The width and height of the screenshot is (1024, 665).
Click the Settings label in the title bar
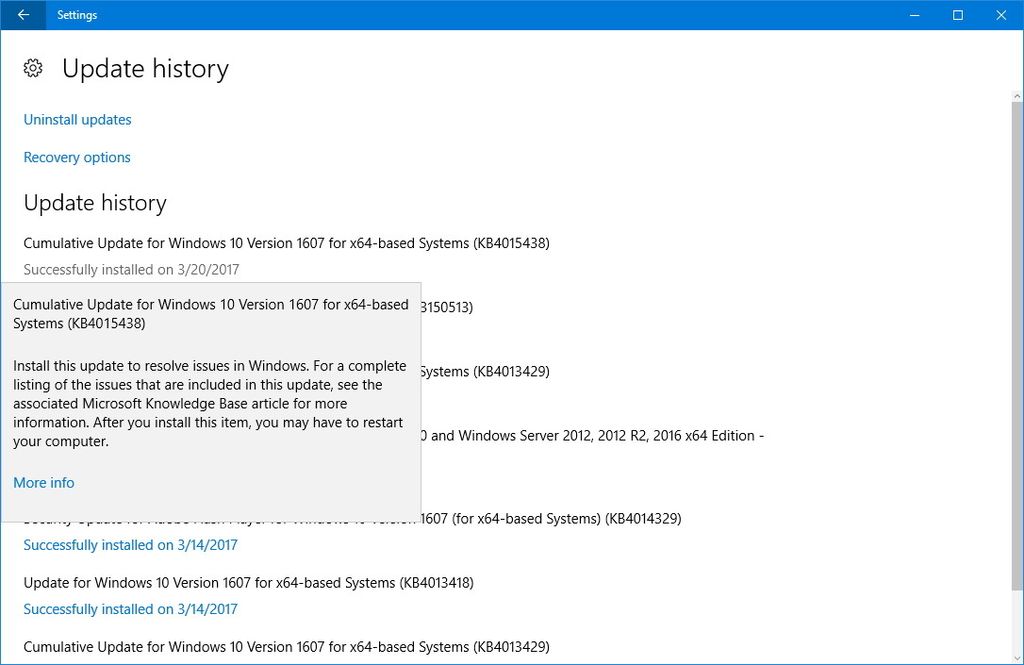[x=77, y=15]
